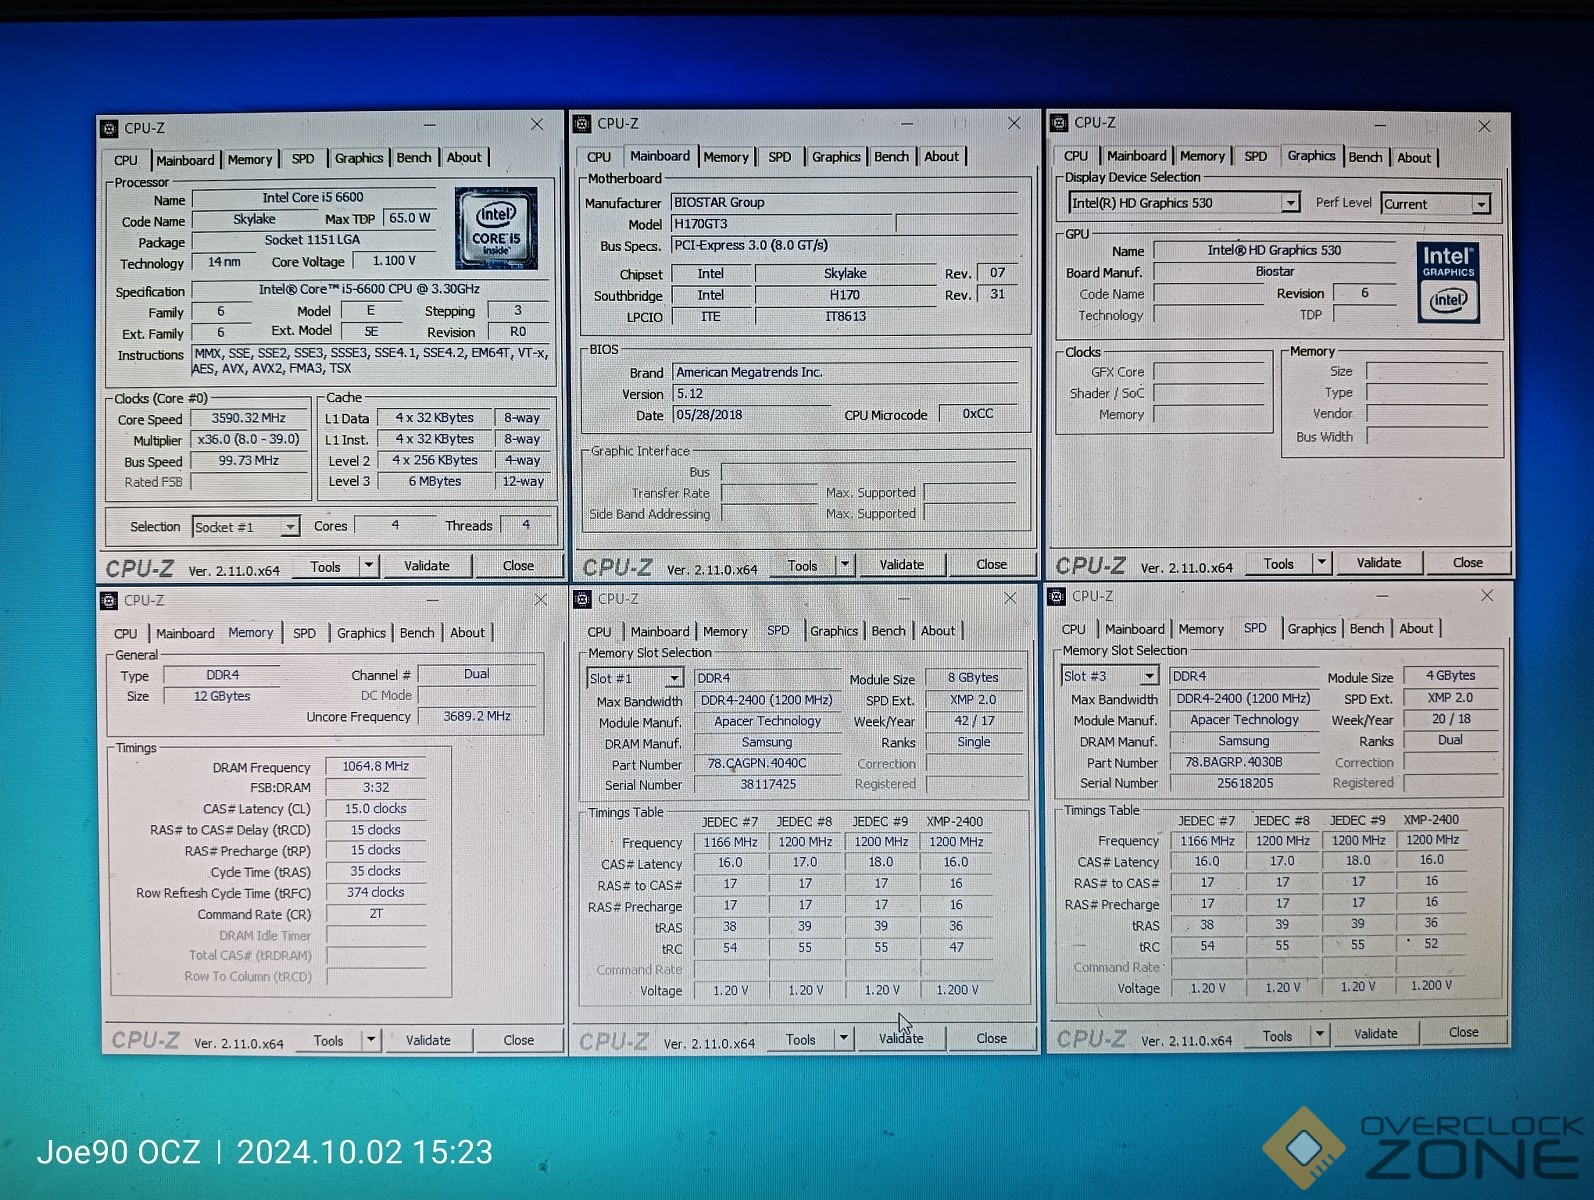Click the Module Size 8 GBytes field

tap(973, 678)
